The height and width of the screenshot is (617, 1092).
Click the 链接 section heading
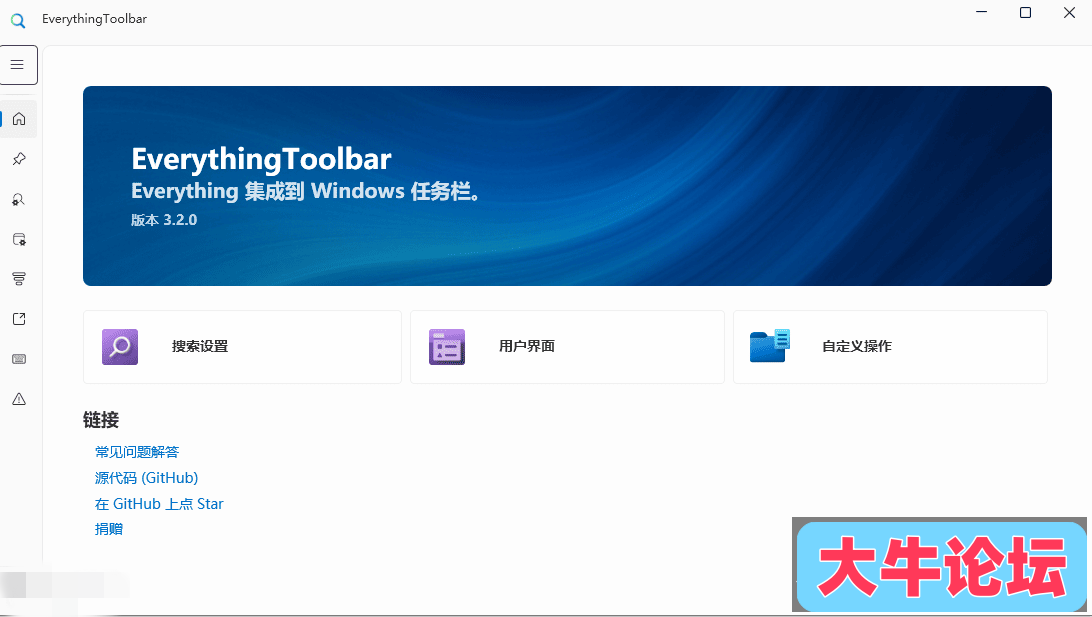[x=101, y=420]
